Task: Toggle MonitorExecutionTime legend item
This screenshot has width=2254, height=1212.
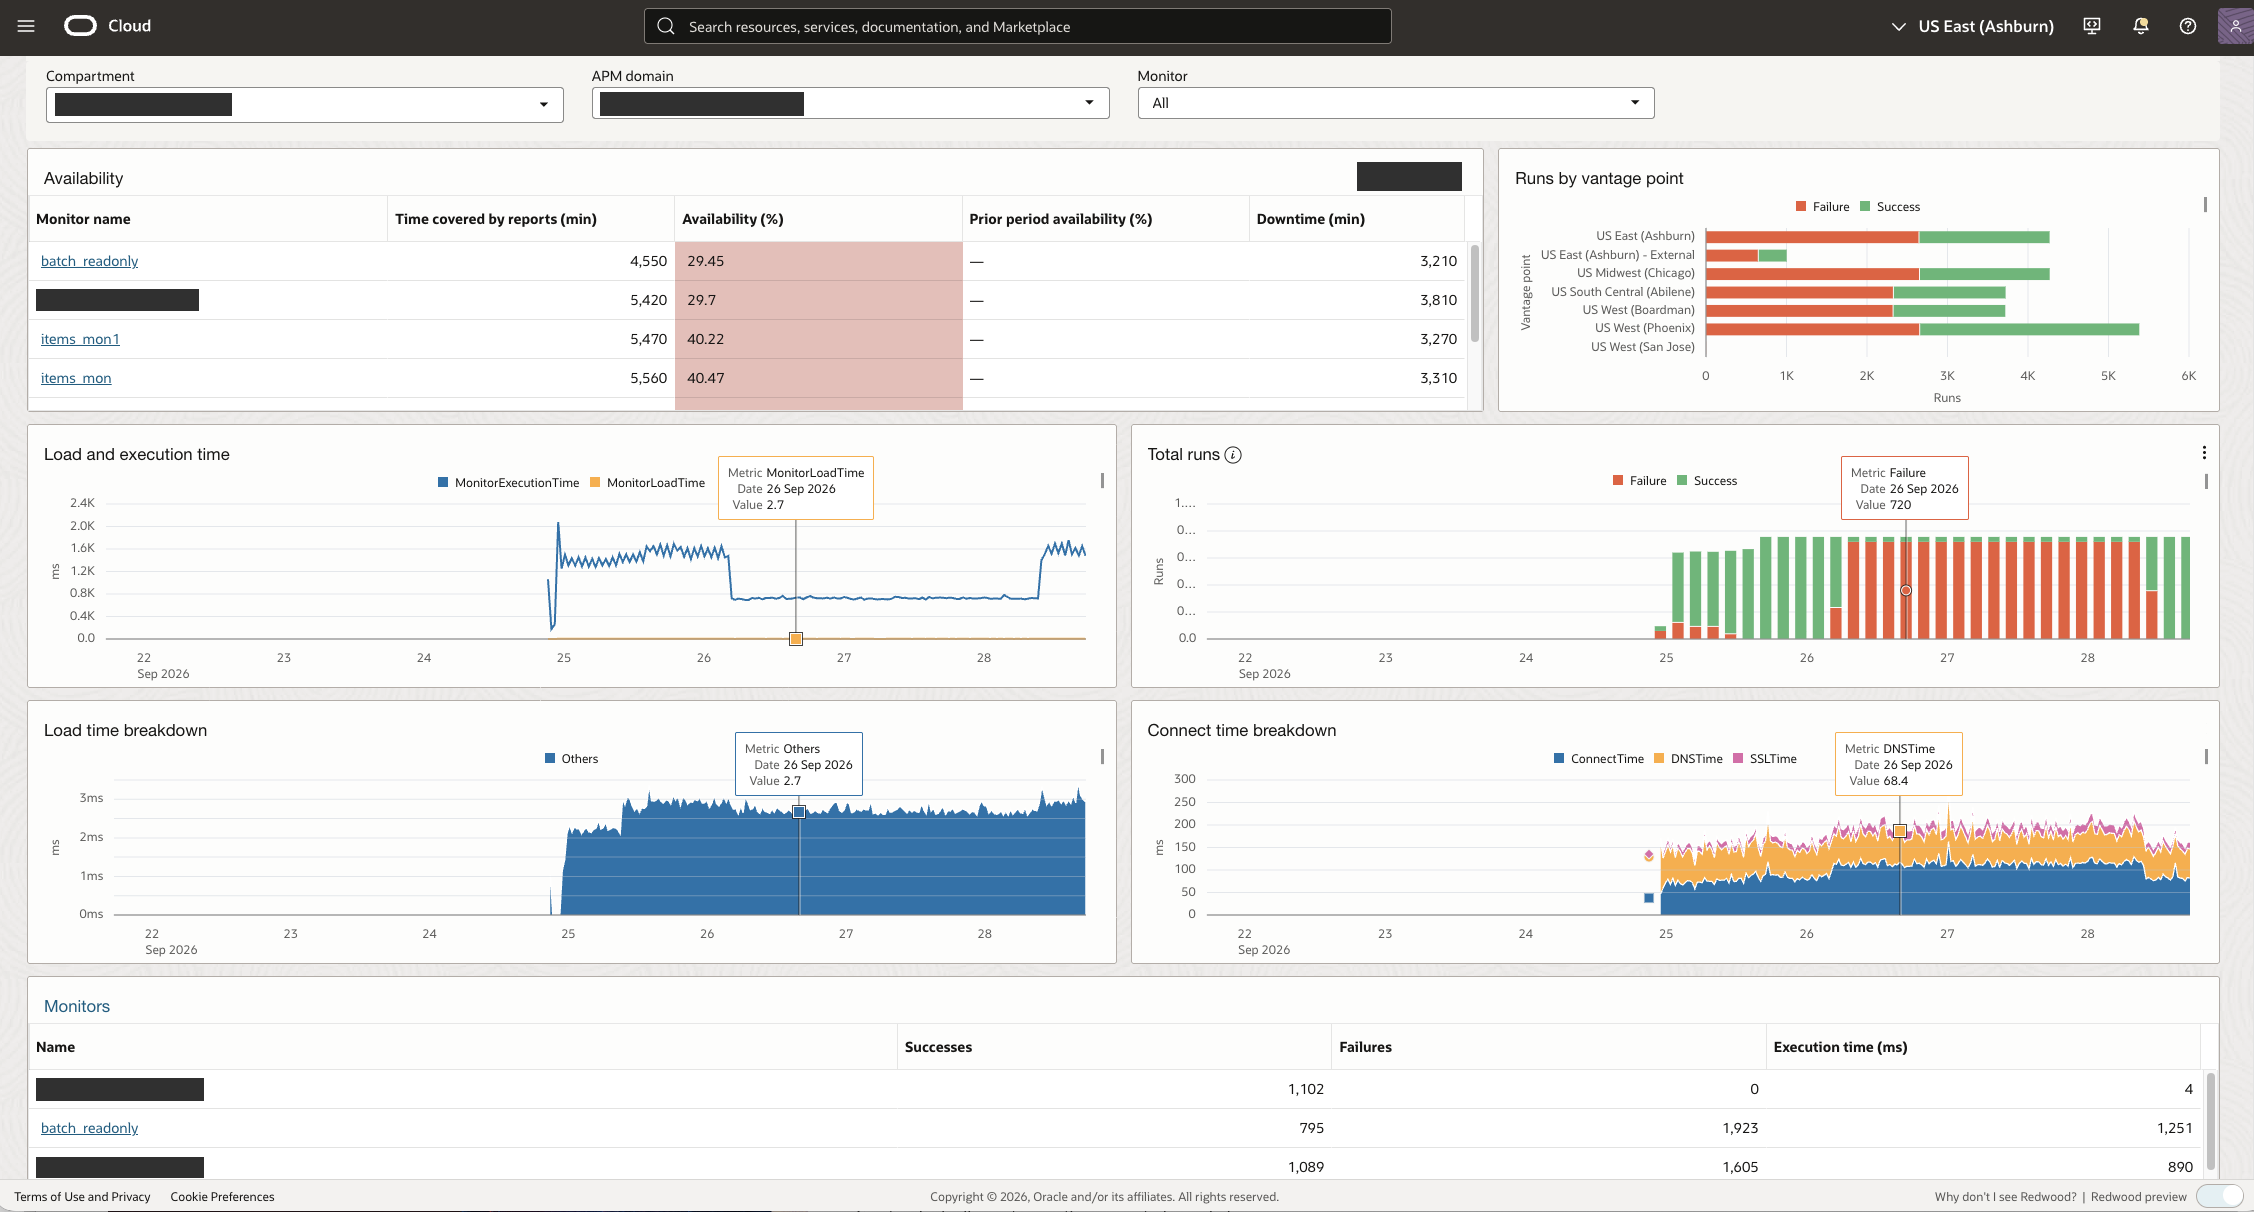Action: 508,483
